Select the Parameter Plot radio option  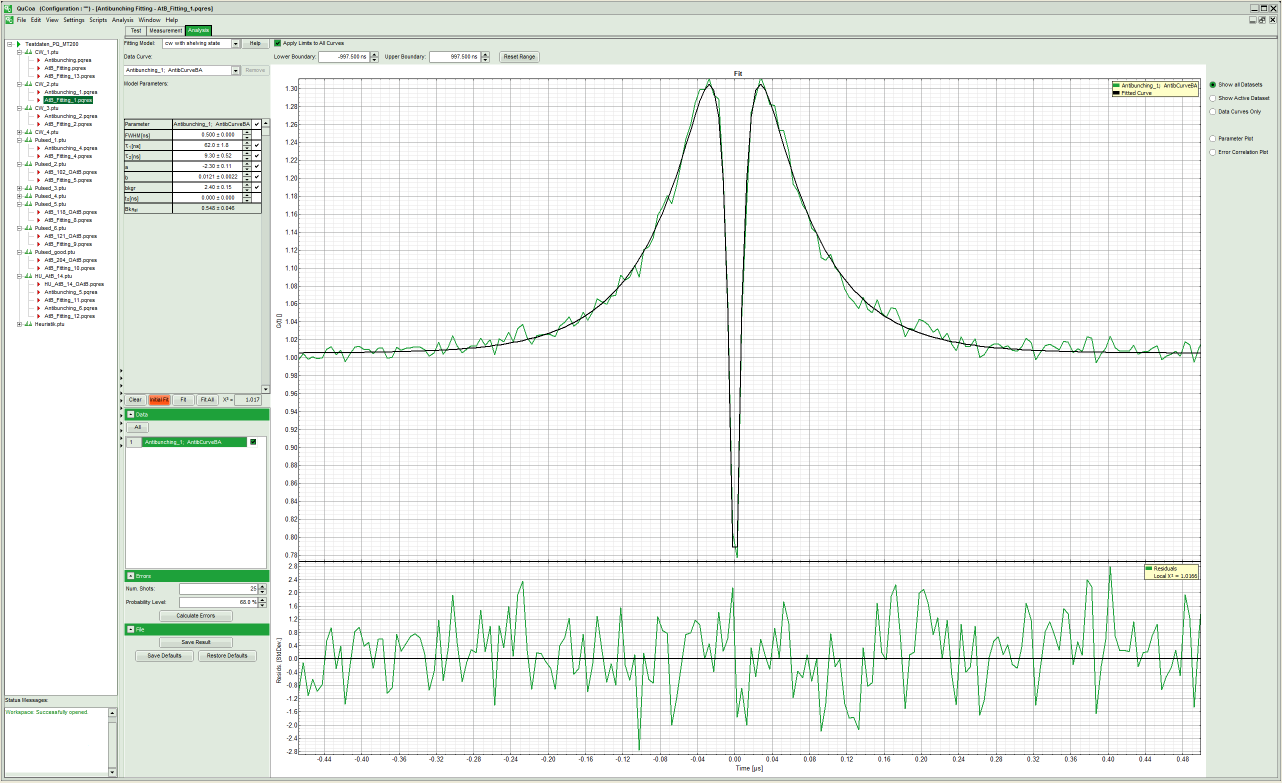(x=1213, y=137)
